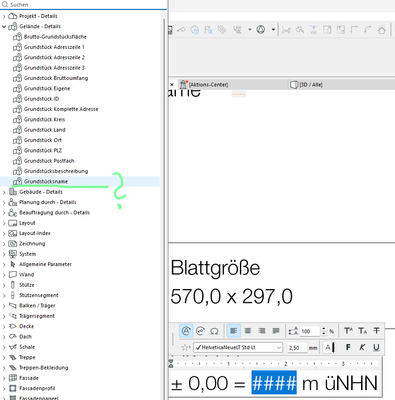Align the text to the right

pos(262,331)
